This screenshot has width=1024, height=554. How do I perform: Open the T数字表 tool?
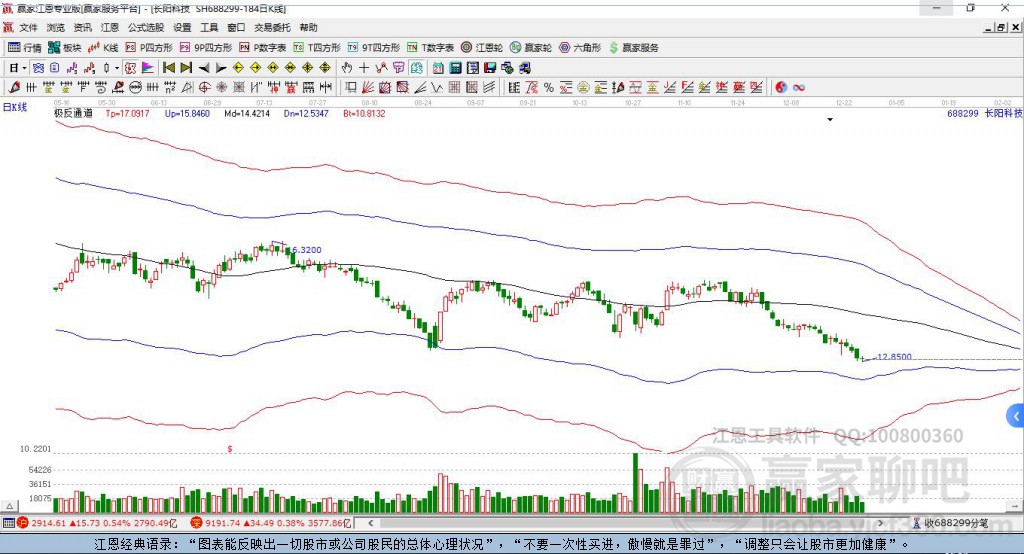coord(430,48)
